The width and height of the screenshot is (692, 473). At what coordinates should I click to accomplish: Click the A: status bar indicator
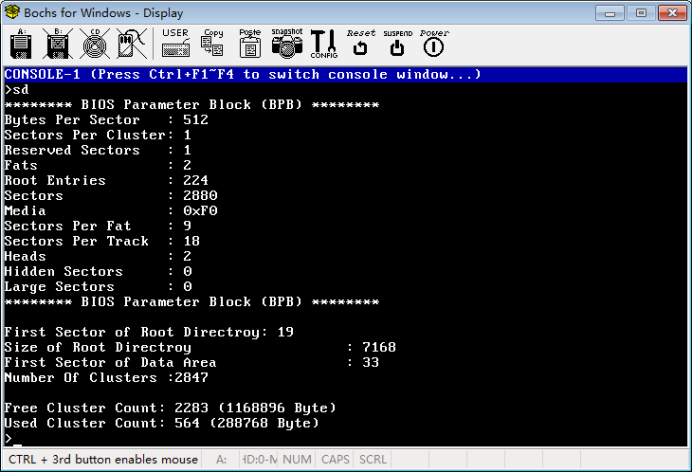tap(222, 460)
